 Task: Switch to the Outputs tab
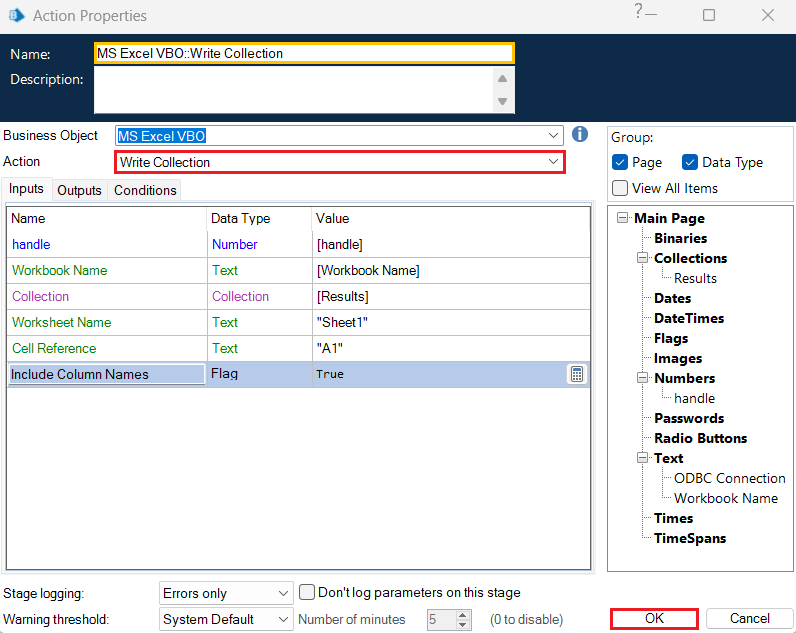[79, 190]
